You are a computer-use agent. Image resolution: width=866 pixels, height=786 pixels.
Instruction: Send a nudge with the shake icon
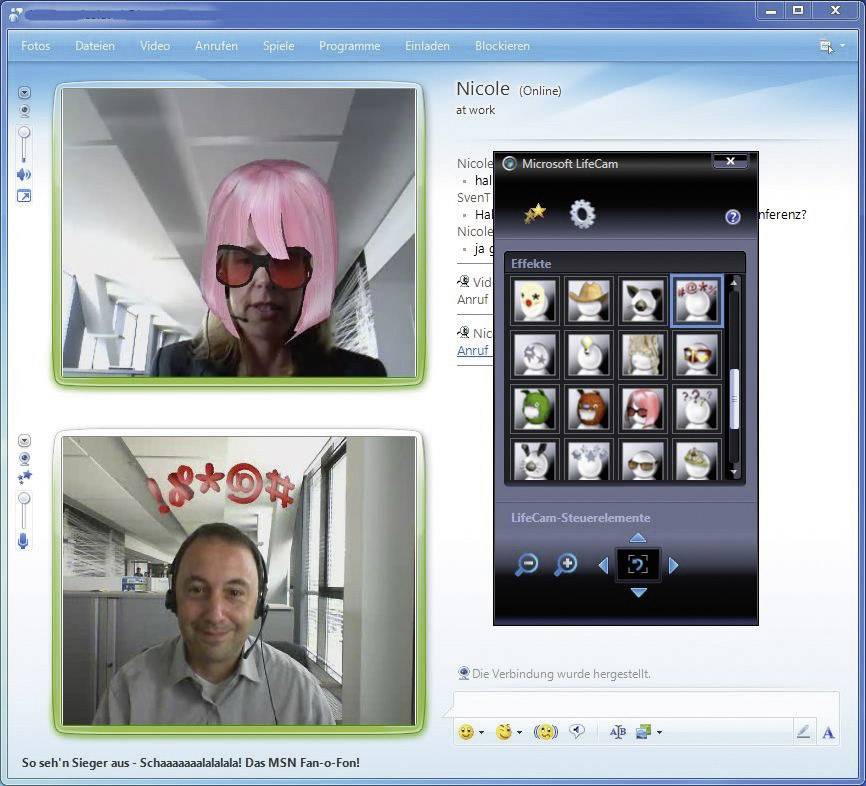click(x=547, y=732)
